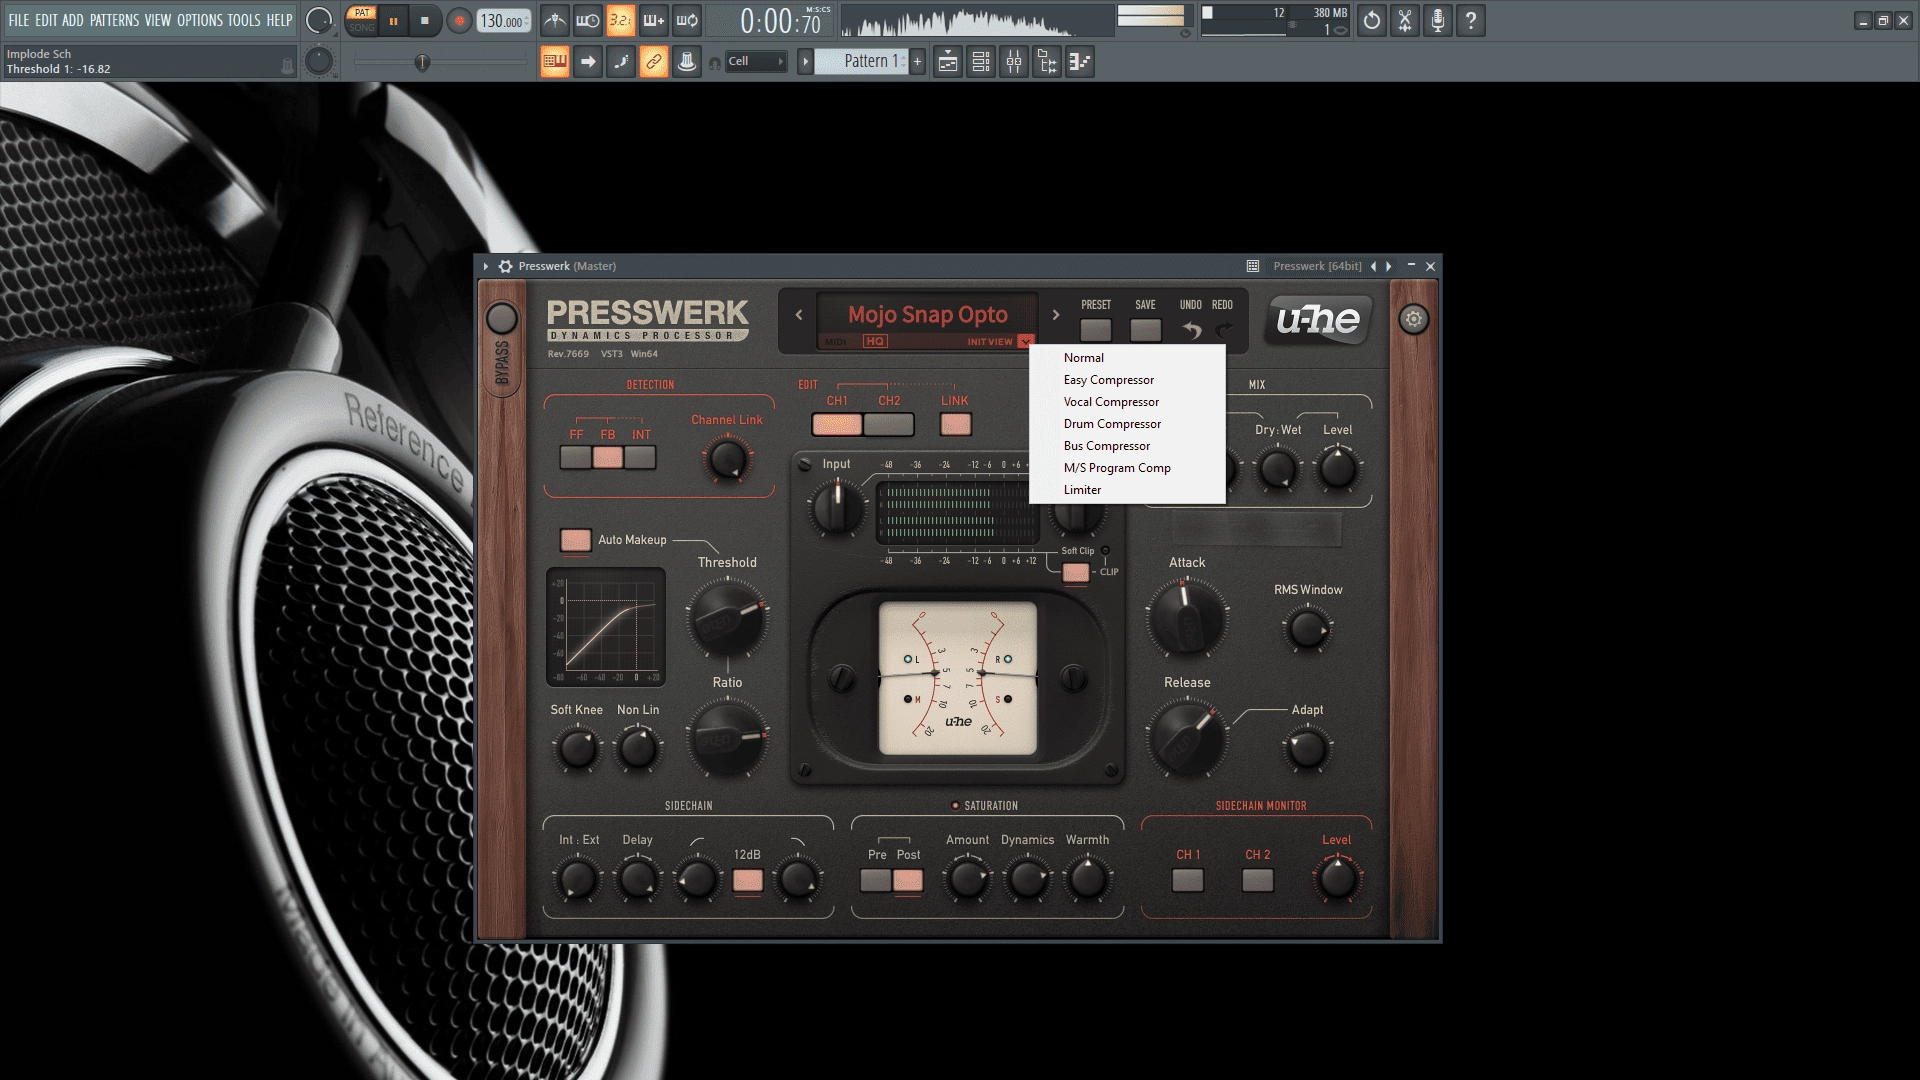
Task: Open help with the question mark icon
Action: [x=1471, y=20]
